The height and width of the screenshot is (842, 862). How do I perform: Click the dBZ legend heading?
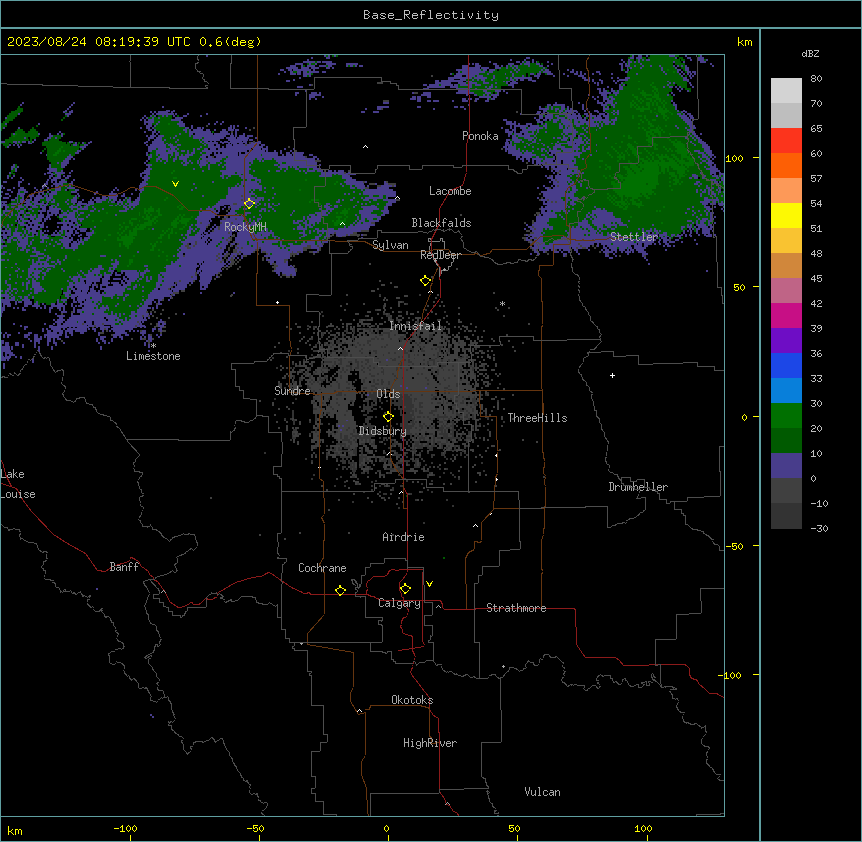click(x=810, y=54)
